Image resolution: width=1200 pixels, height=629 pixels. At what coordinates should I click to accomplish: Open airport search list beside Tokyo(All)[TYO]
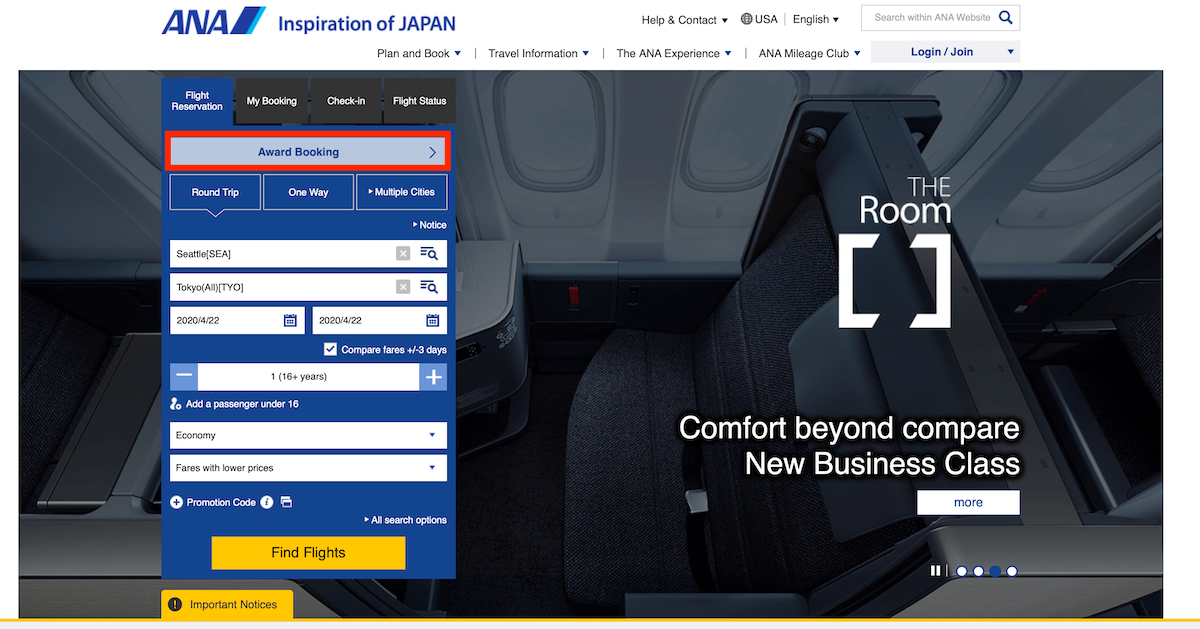point(429,287)
